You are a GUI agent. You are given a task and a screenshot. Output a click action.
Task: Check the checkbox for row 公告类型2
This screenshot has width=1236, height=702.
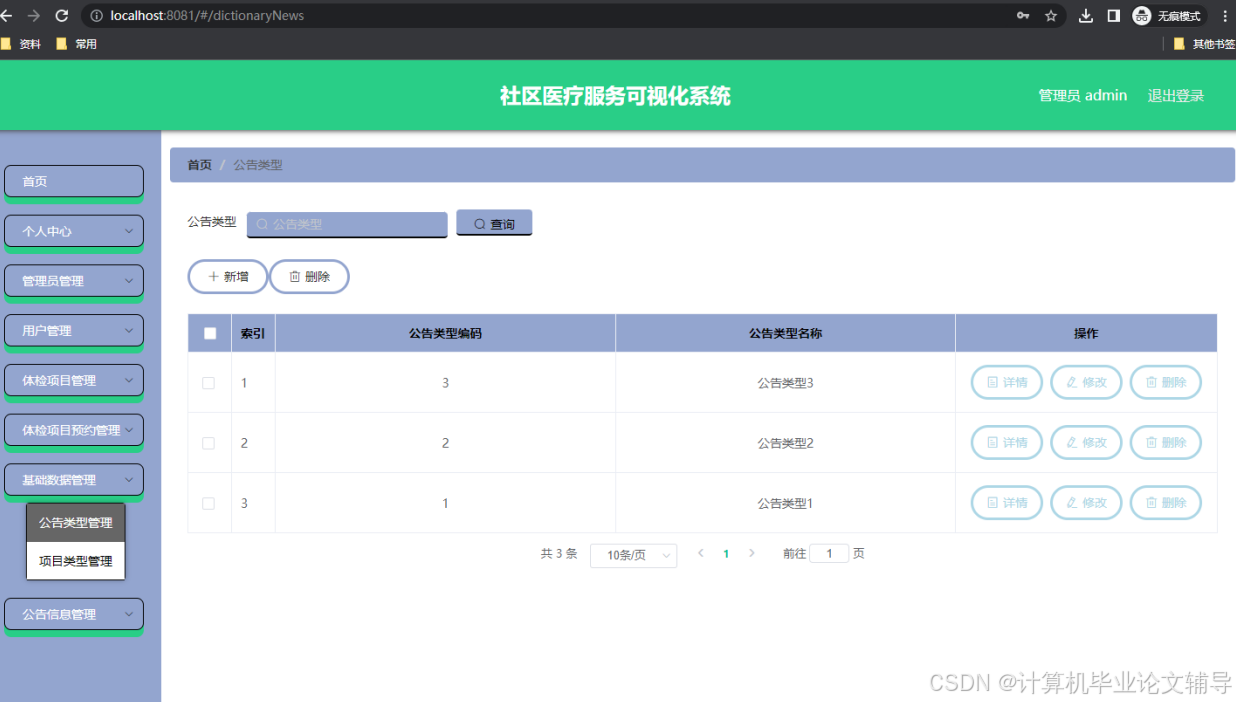click(x=209, y=442)
